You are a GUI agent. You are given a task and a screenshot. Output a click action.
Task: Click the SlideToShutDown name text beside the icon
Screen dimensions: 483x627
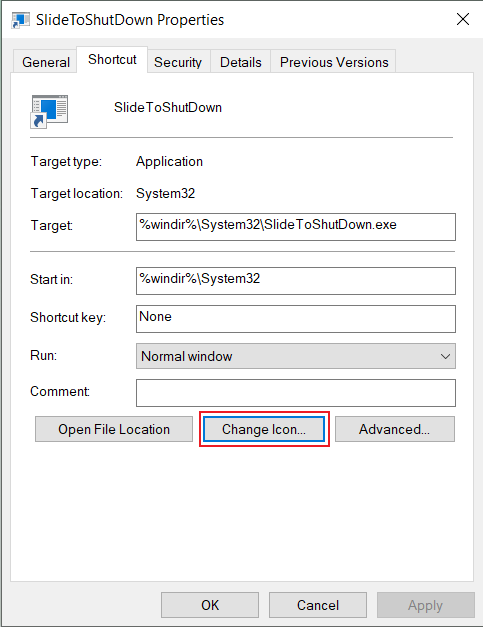pos(168,108)
